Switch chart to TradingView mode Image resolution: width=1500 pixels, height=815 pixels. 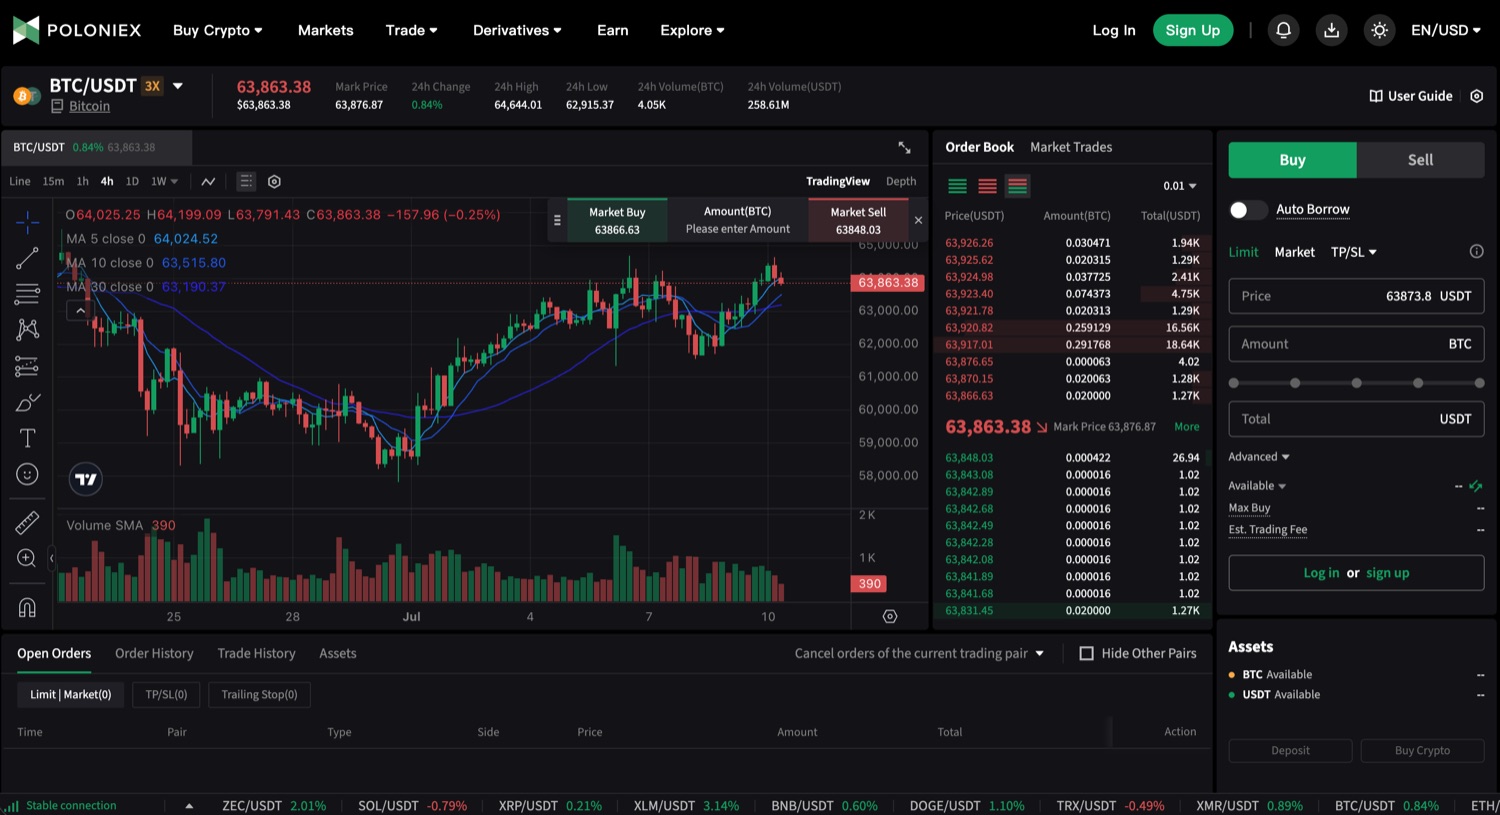coord(838,181)
